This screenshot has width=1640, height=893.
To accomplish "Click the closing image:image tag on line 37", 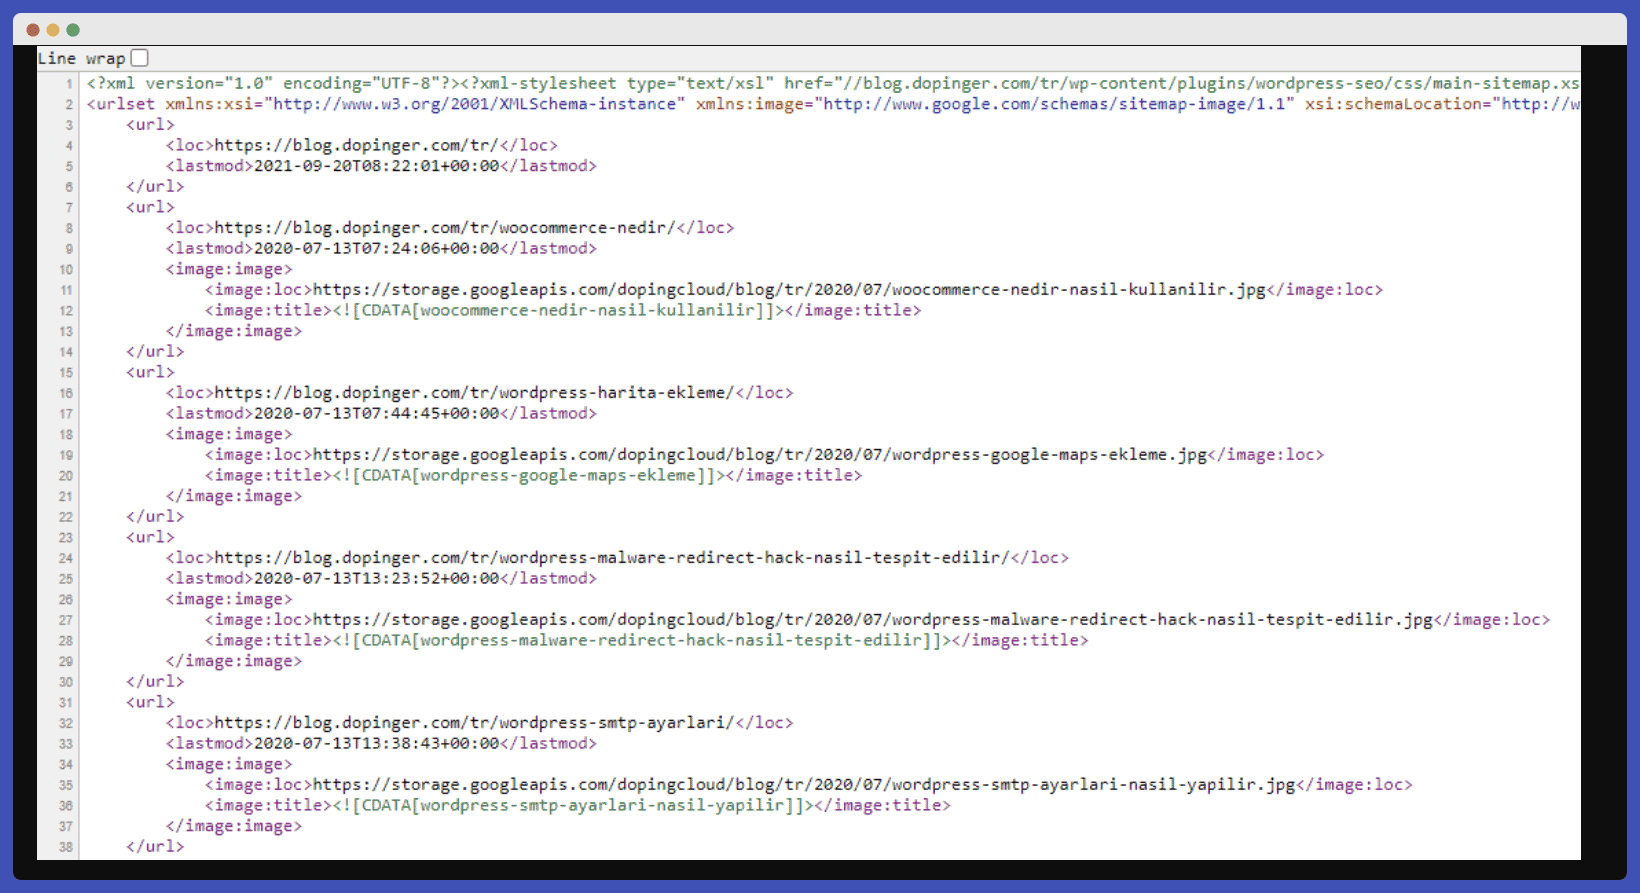I will click(x=234, y=826).
